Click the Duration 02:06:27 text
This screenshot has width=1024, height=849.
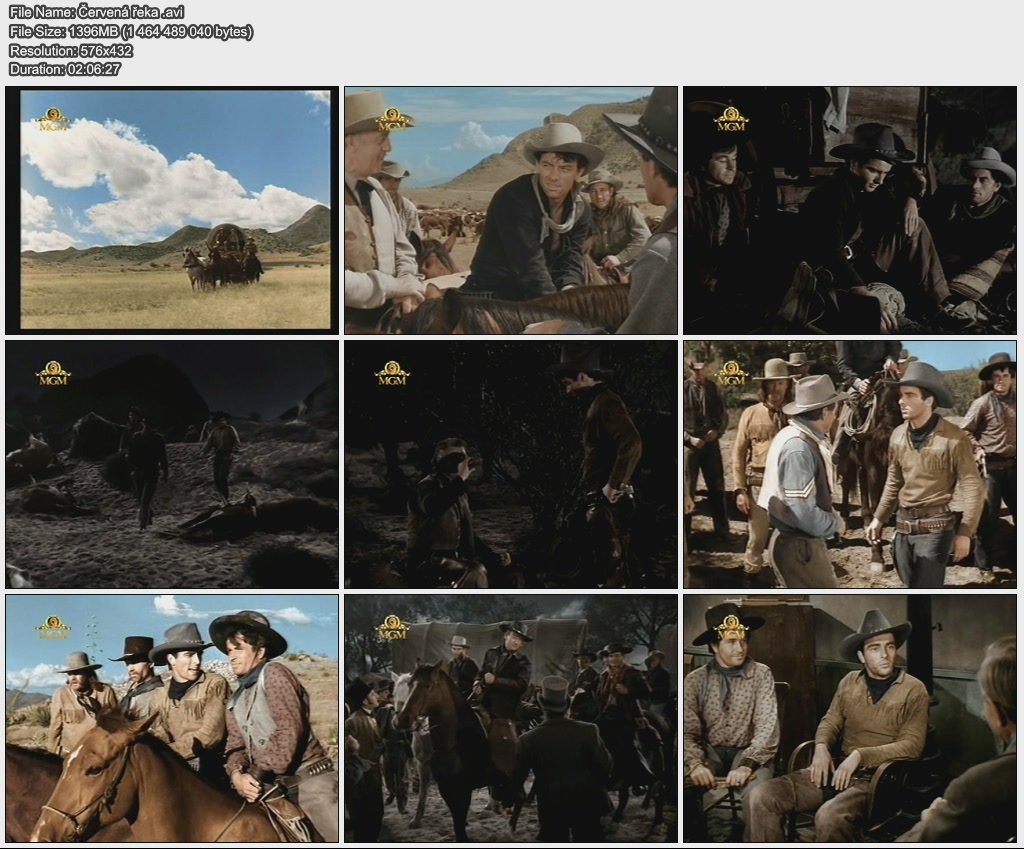64,69
